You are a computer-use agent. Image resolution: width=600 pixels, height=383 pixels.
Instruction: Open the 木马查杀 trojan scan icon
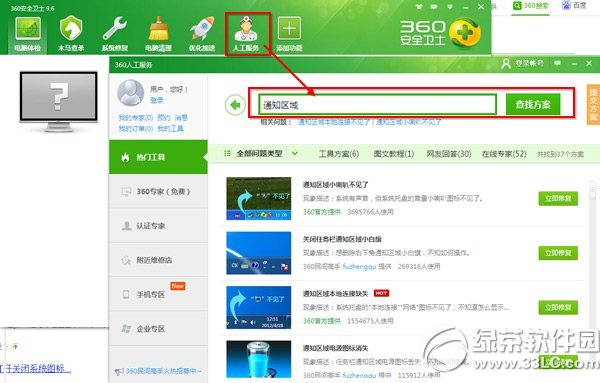71,33
